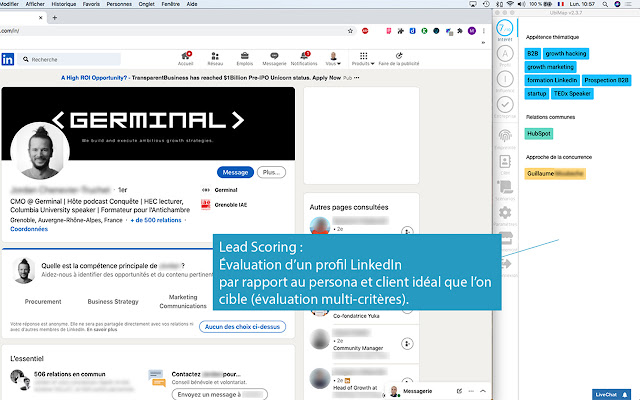Click the LiveChat button

point(611,394)
